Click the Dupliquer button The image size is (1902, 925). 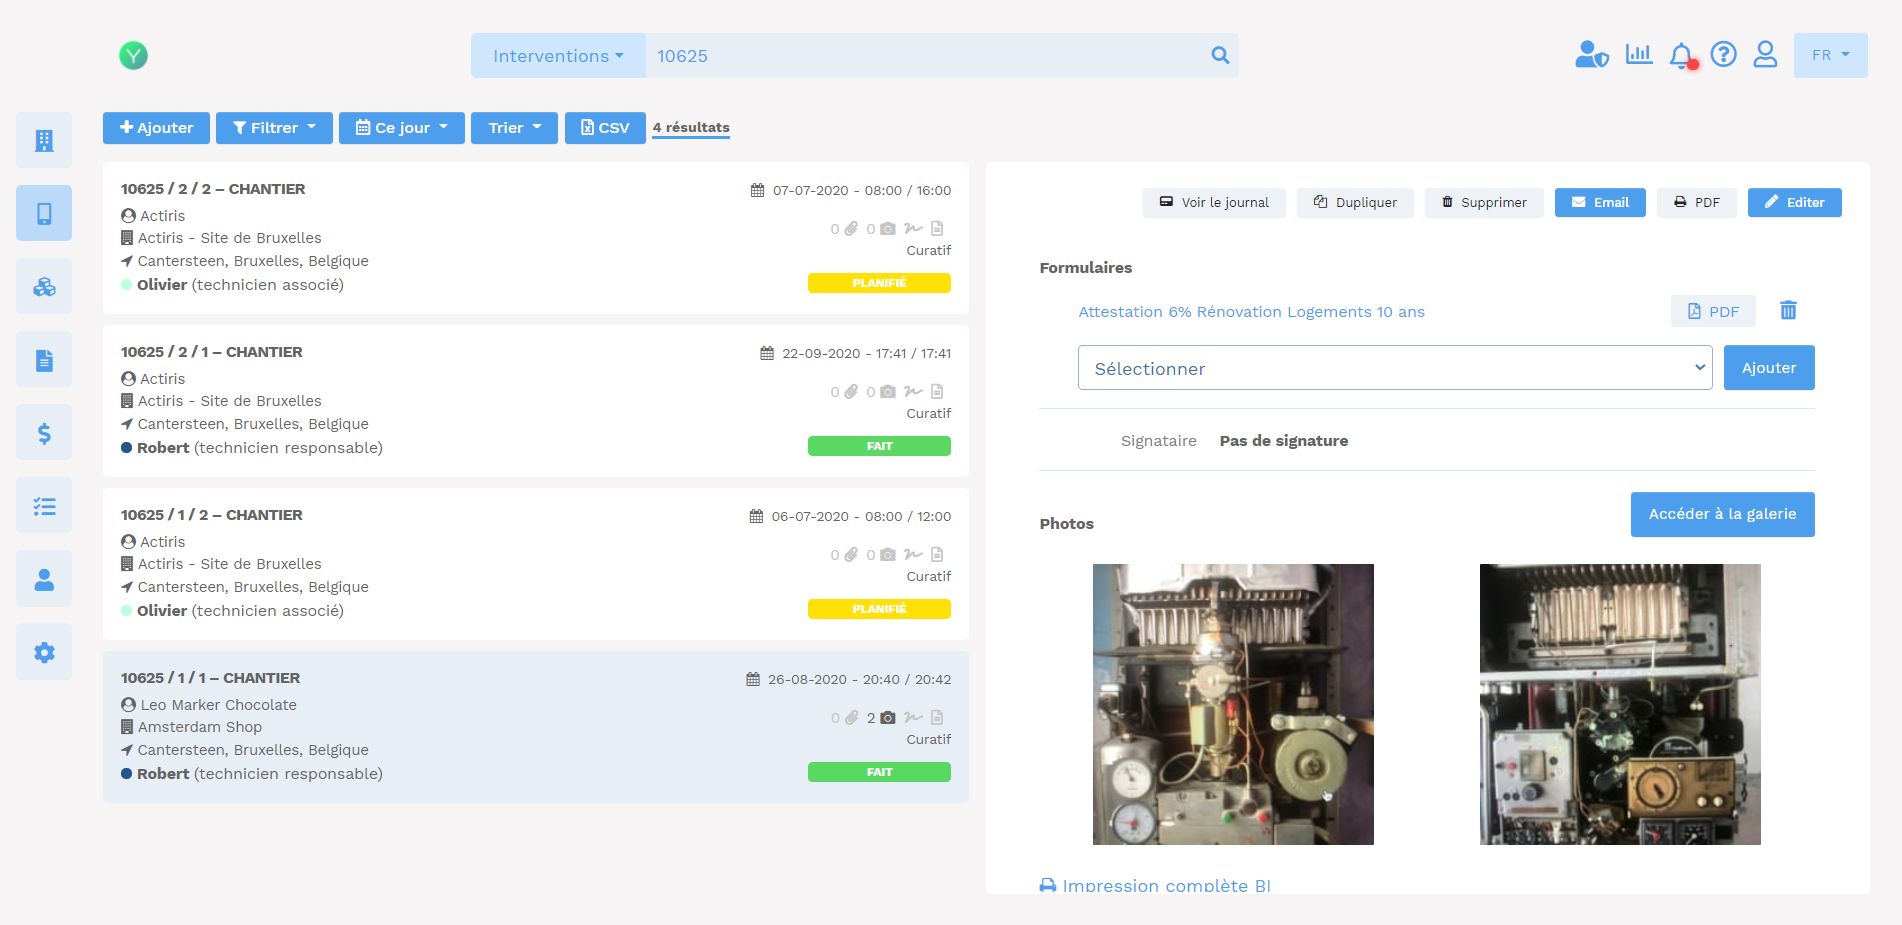(1355, 202)
